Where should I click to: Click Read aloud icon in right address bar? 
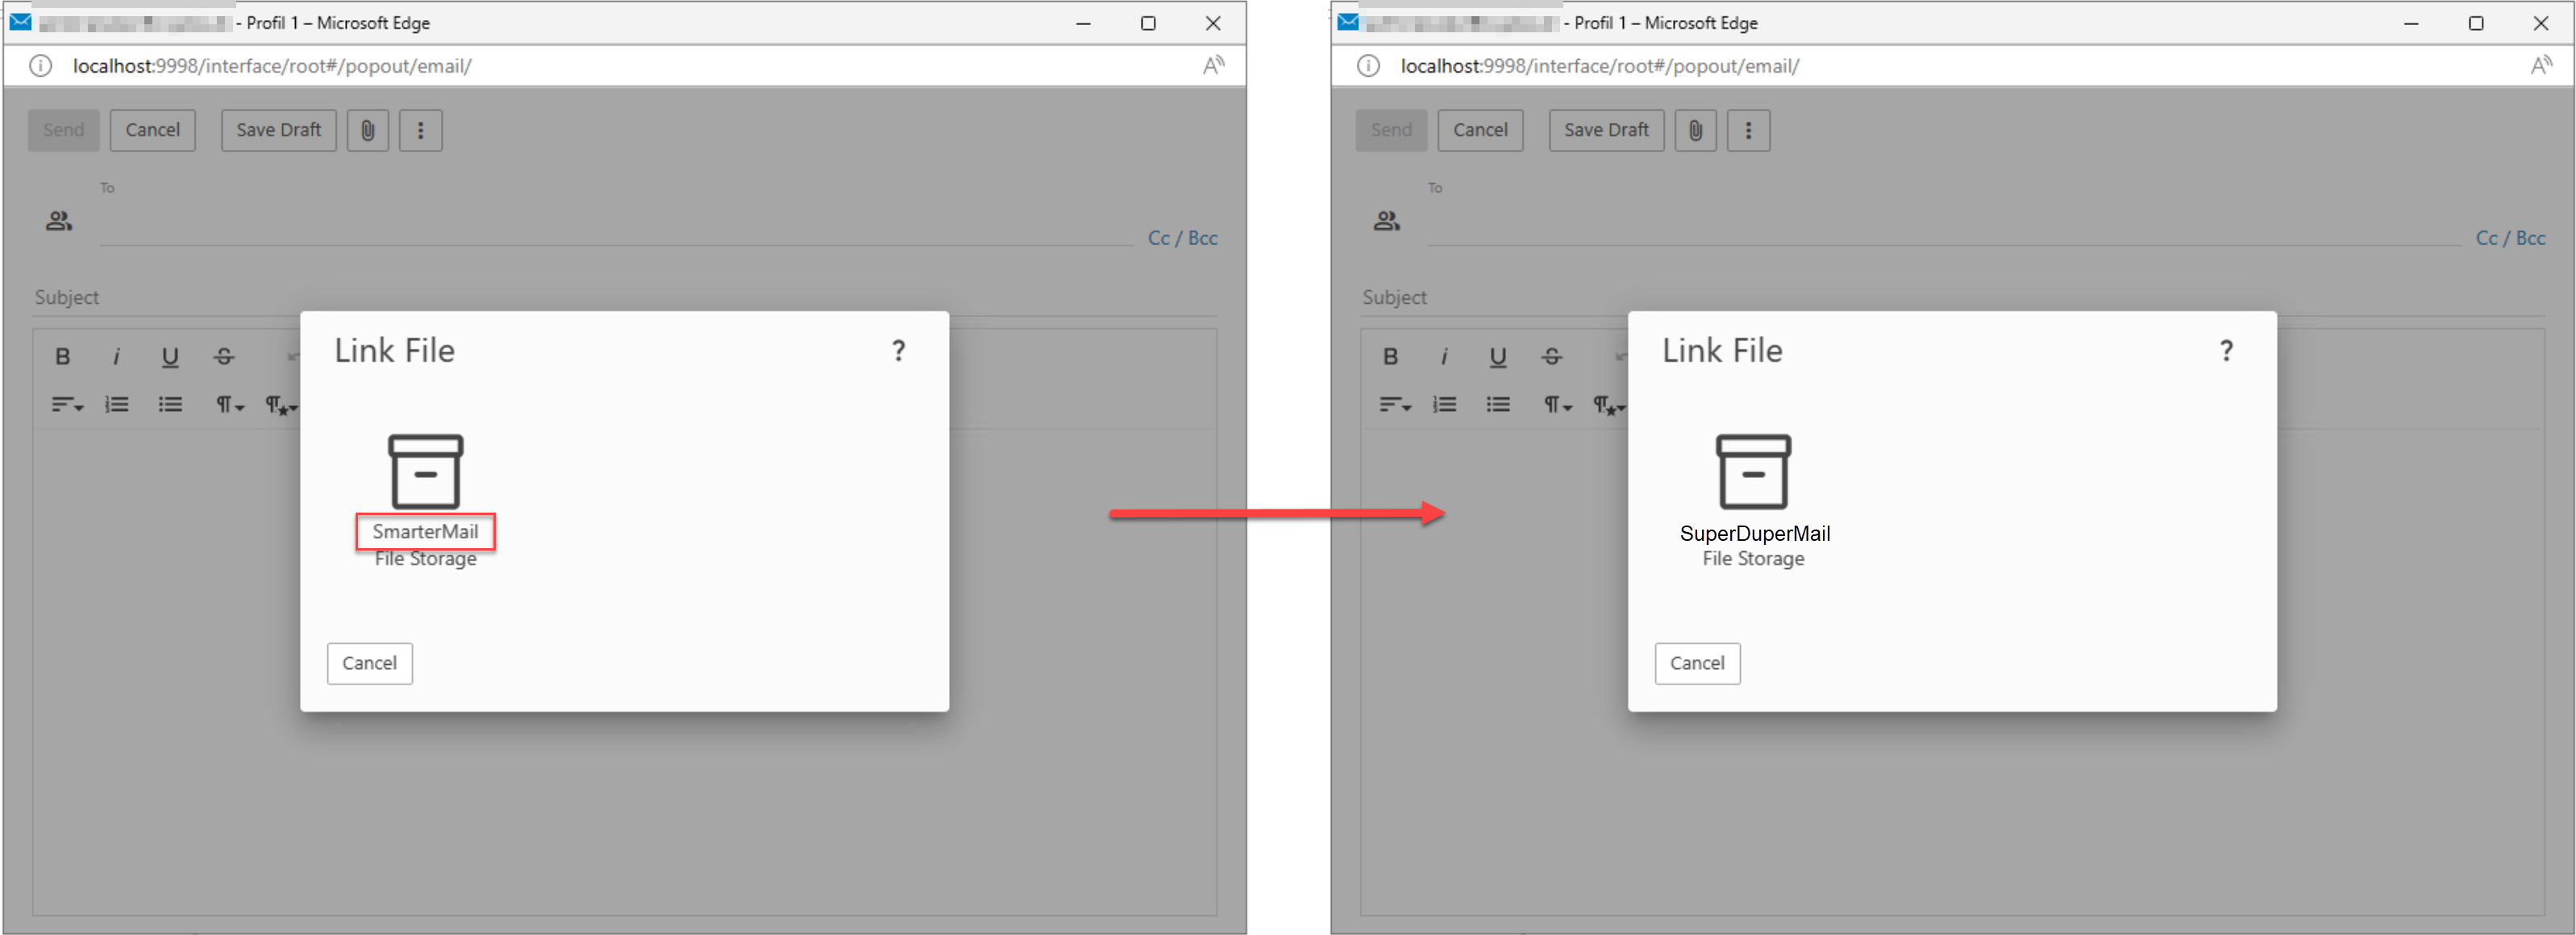tap(2541, 66)
